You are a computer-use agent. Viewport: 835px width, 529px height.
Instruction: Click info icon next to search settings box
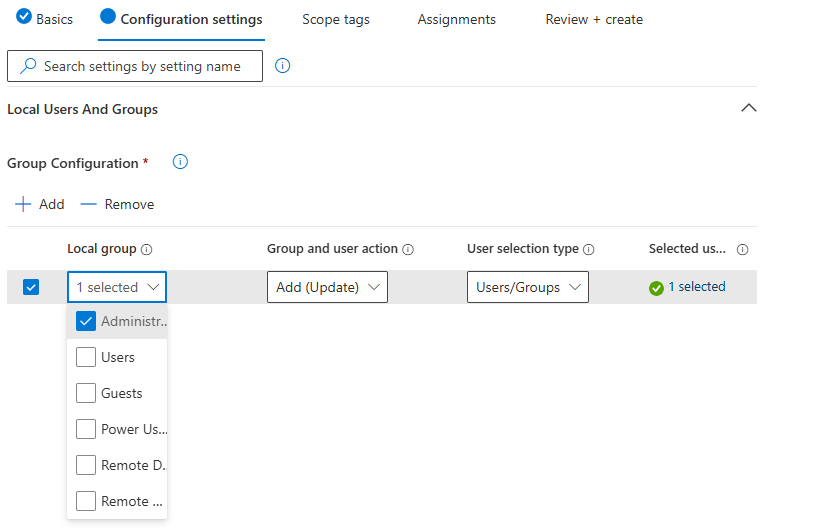click(x=282, y=66)
